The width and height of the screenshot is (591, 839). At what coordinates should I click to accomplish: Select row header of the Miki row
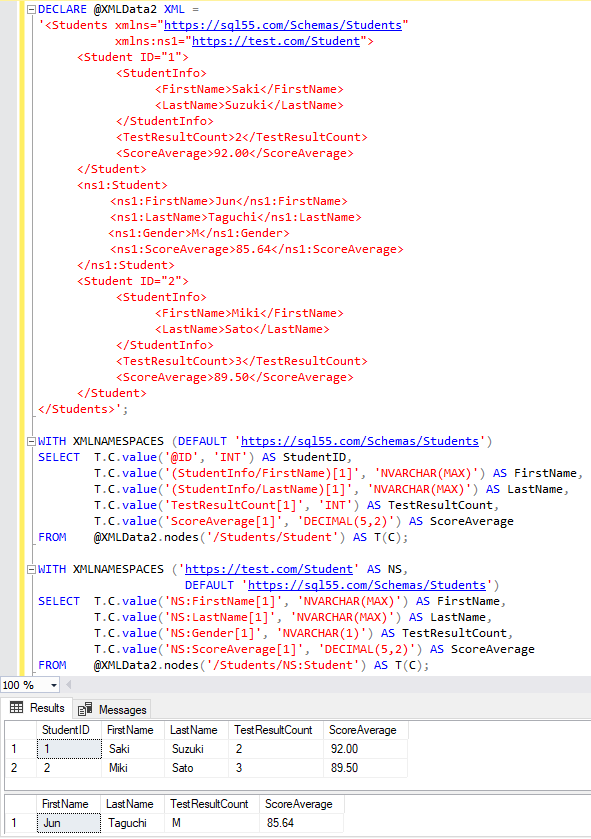pyautogui.click(x=20, y=768)
